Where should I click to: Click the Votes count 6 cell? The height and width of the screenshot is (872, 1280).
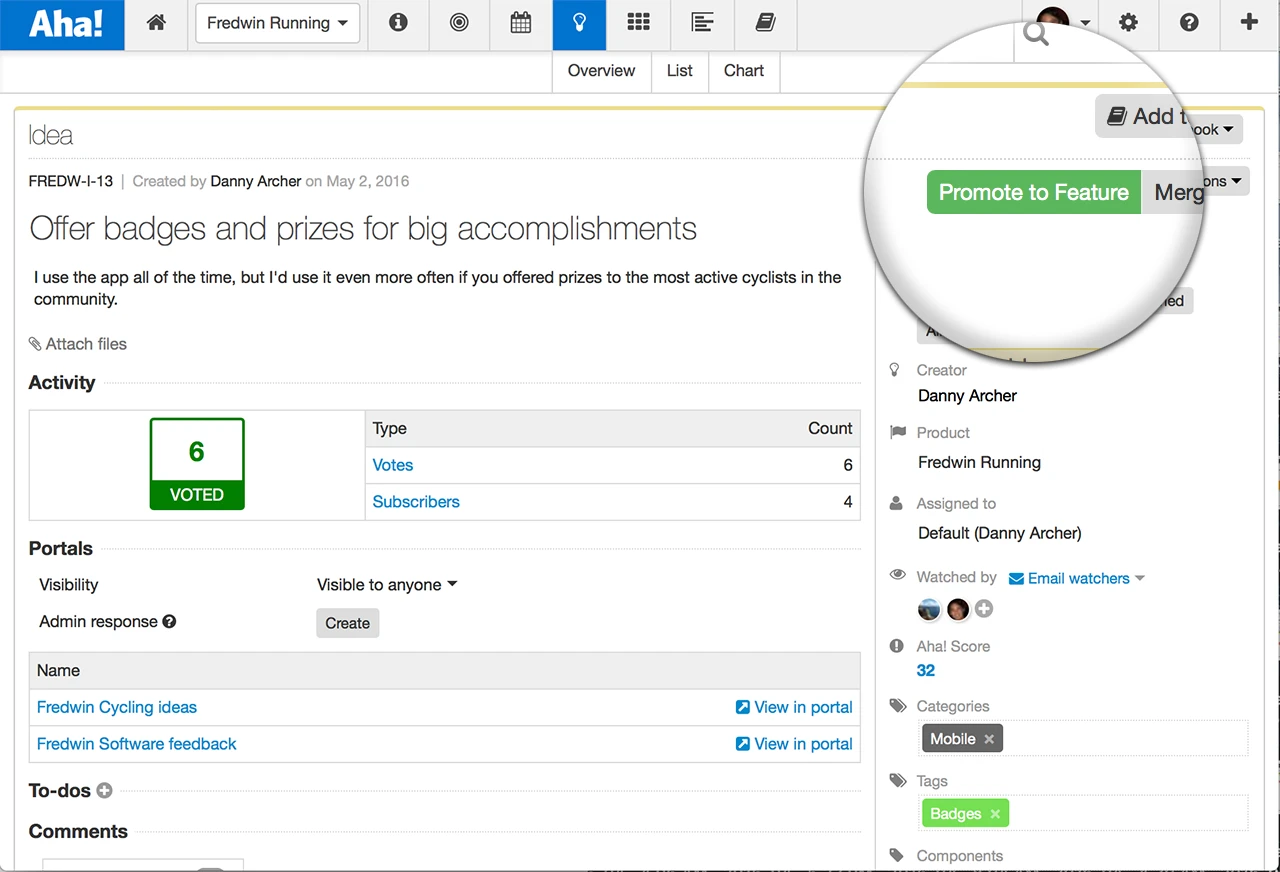point(848,465)
